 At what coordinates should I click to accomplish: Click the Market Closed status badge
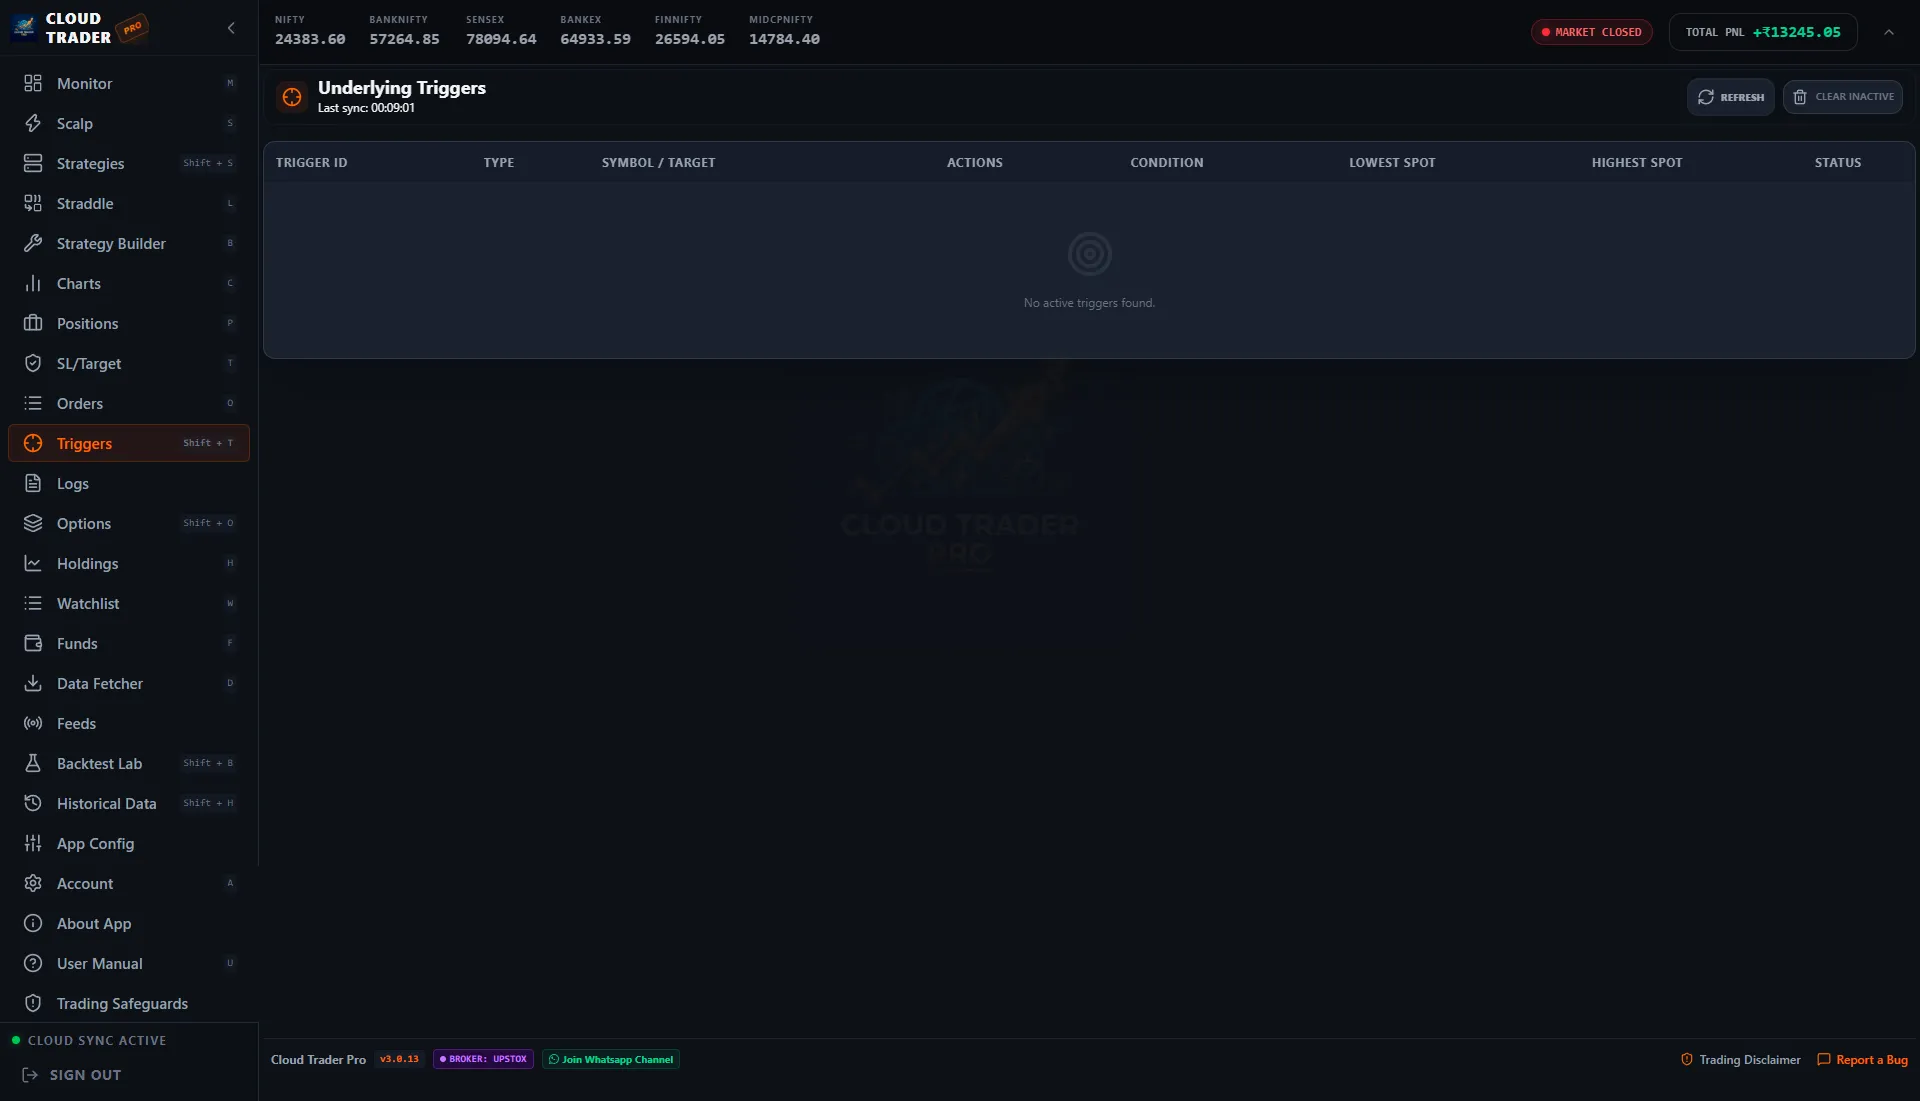pos(1592,32)
